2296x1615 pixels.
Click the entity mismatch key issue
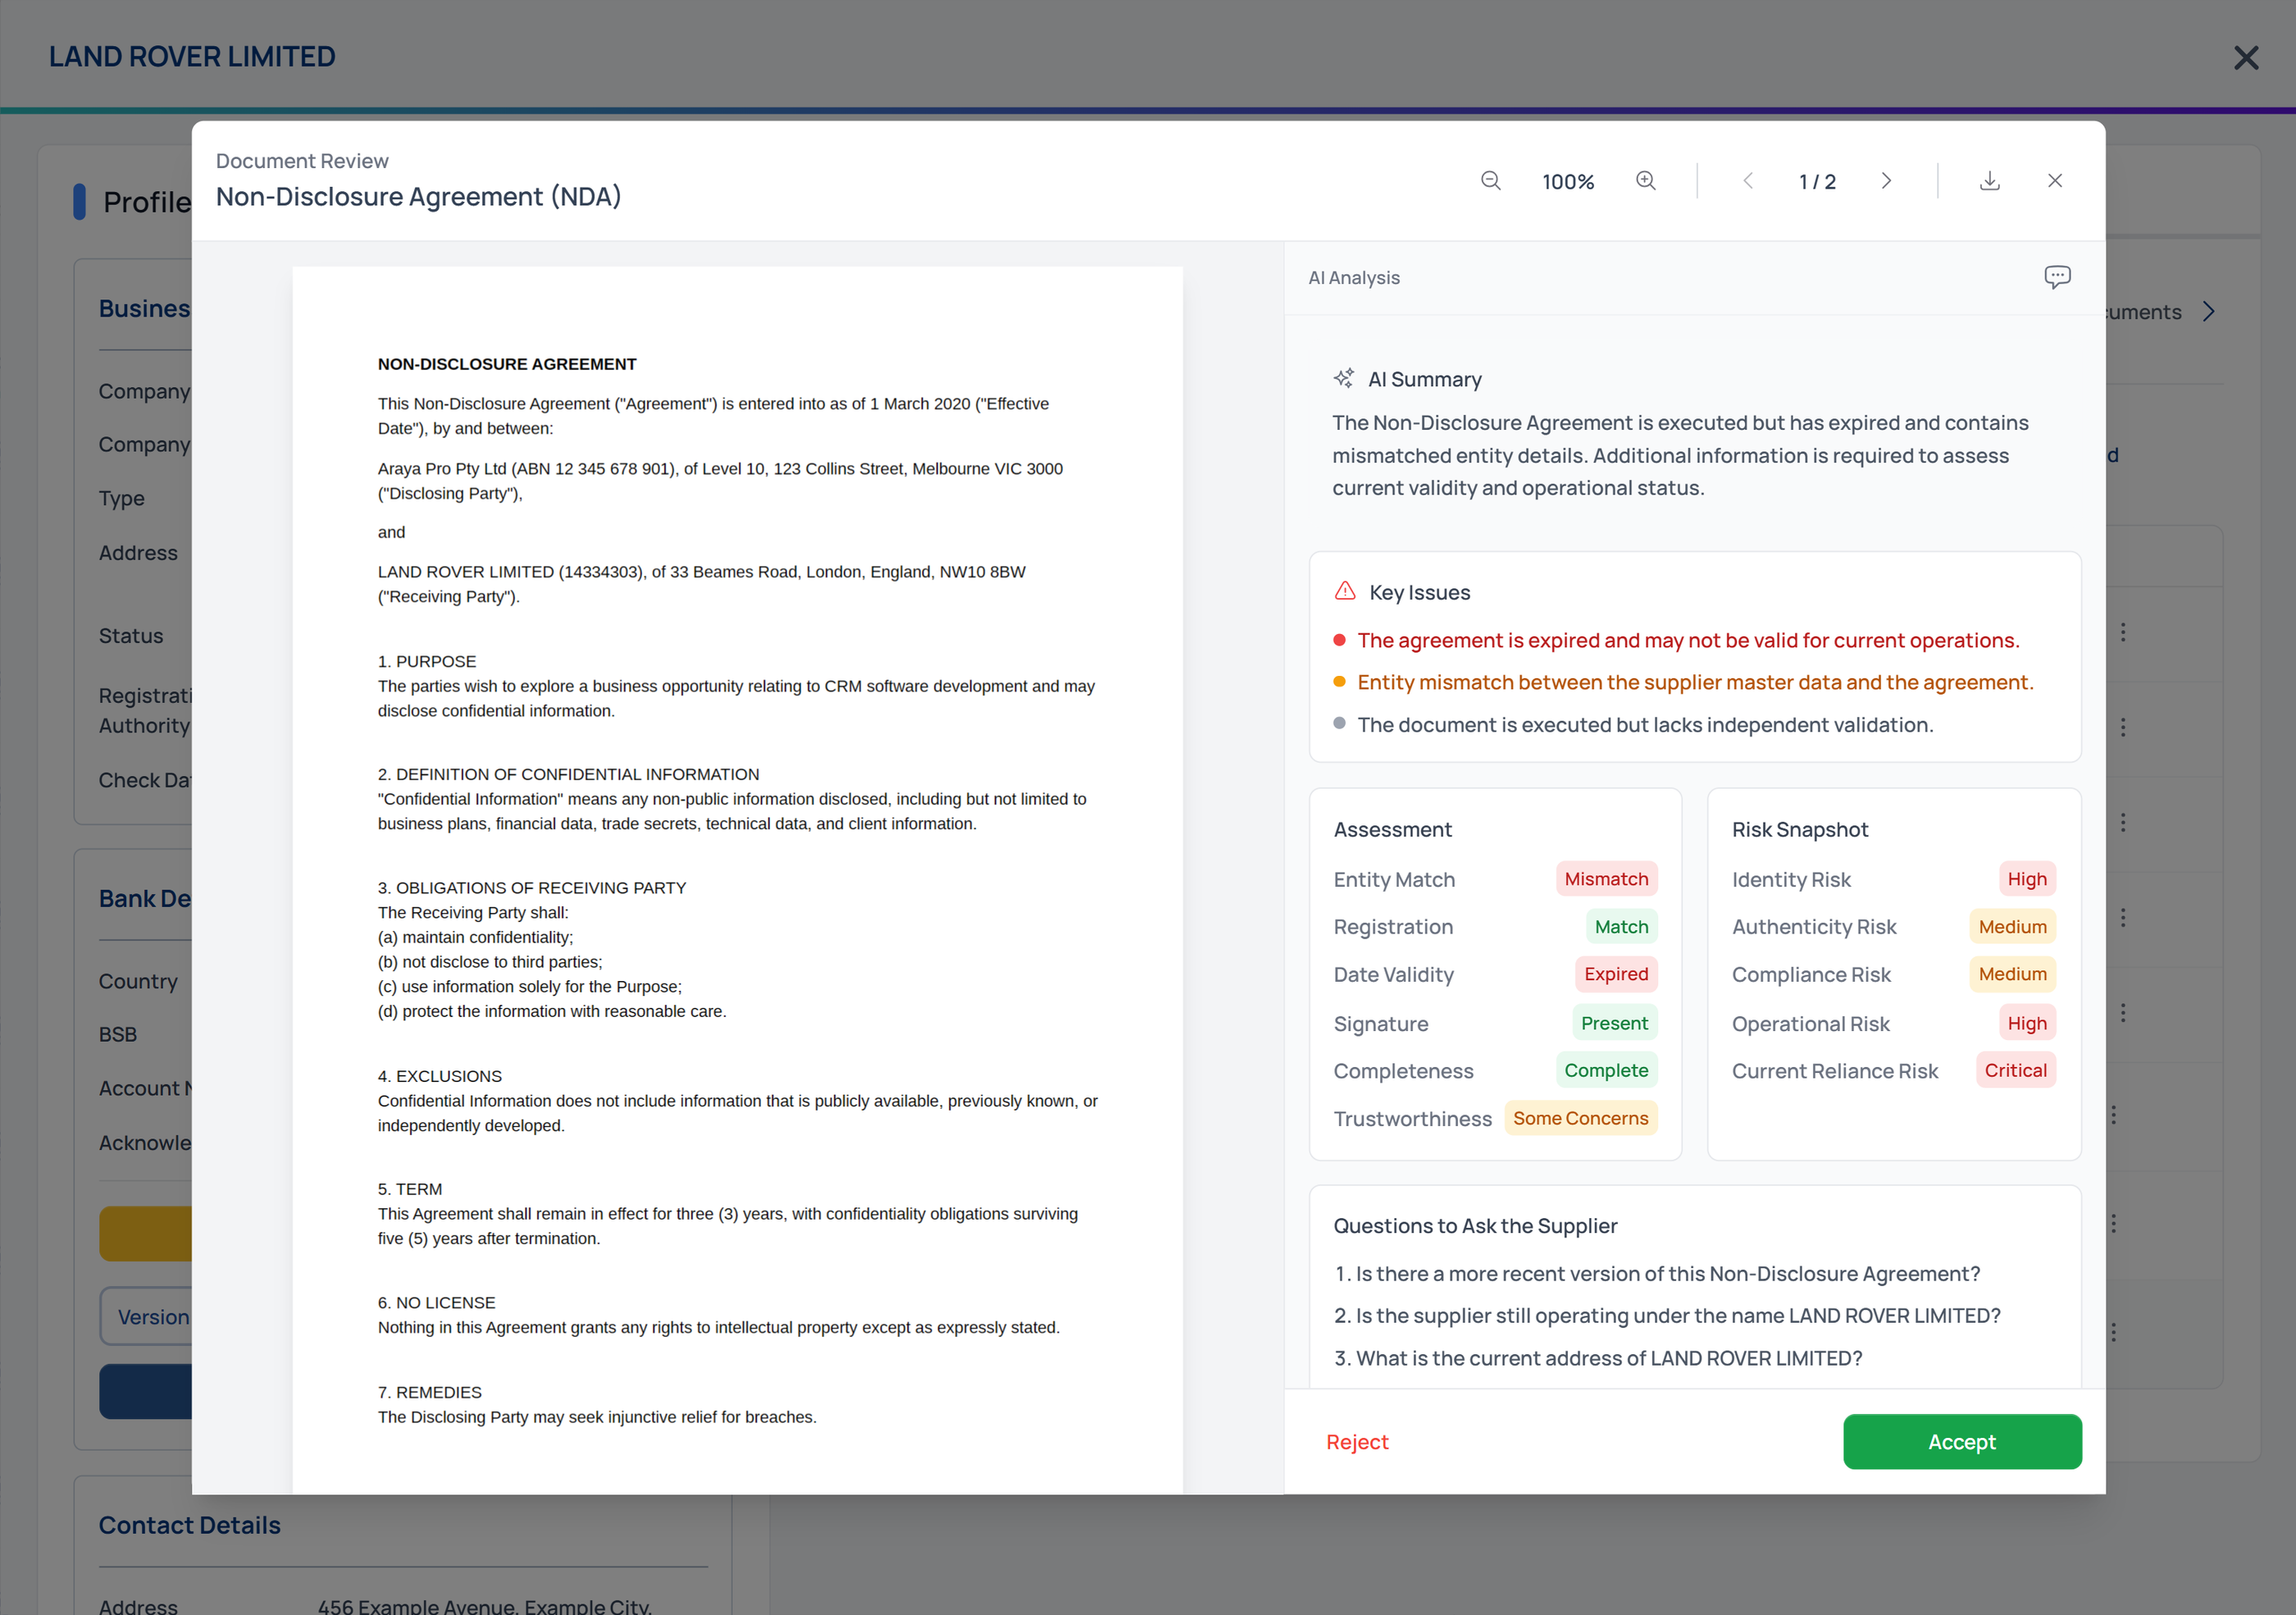click(x=1694, y=682)
